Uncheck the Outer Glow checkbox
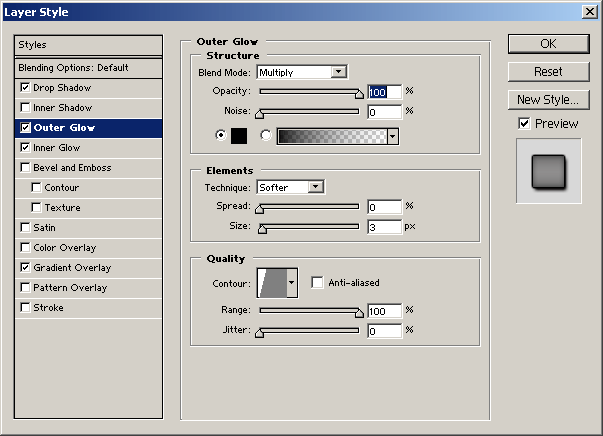Image resolution: width=603 pixels, height=436 pixels. coord(25,127)
